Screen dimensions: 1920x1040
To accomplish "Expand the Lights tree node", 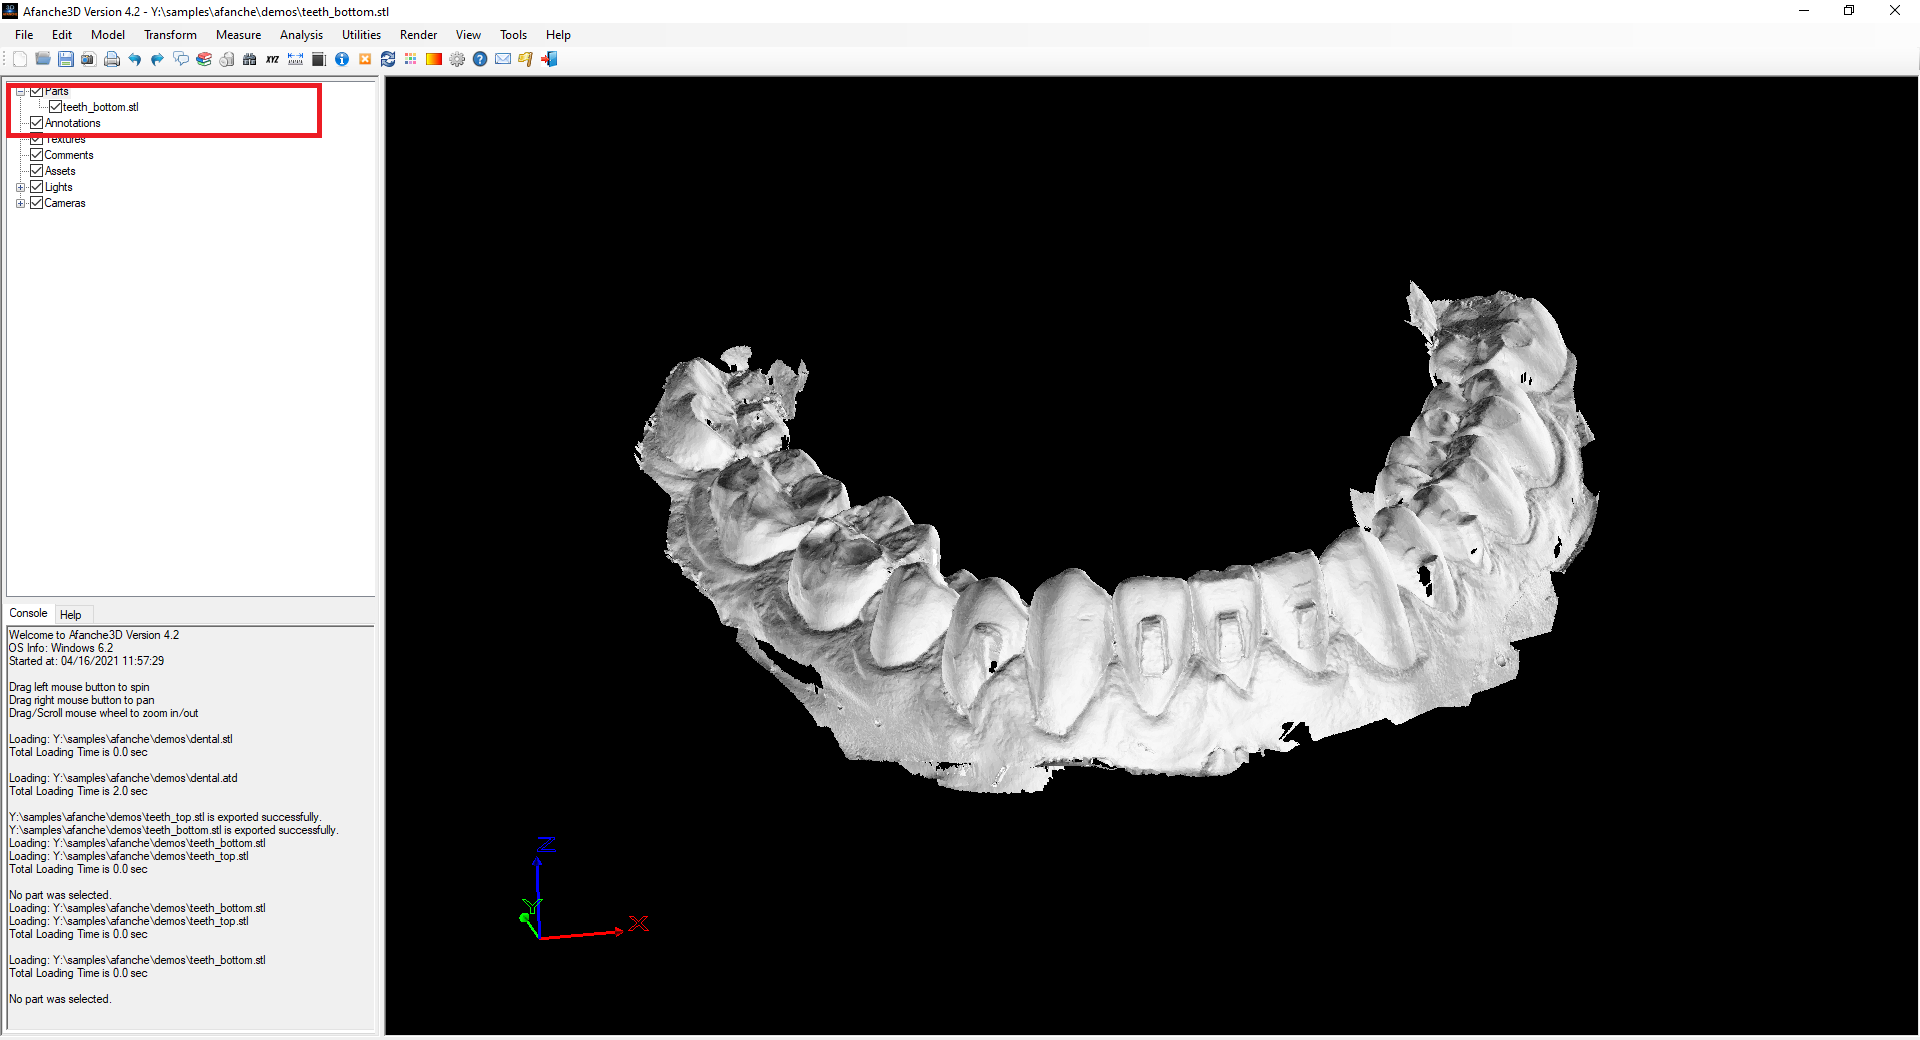I will (x=20, y=187).
